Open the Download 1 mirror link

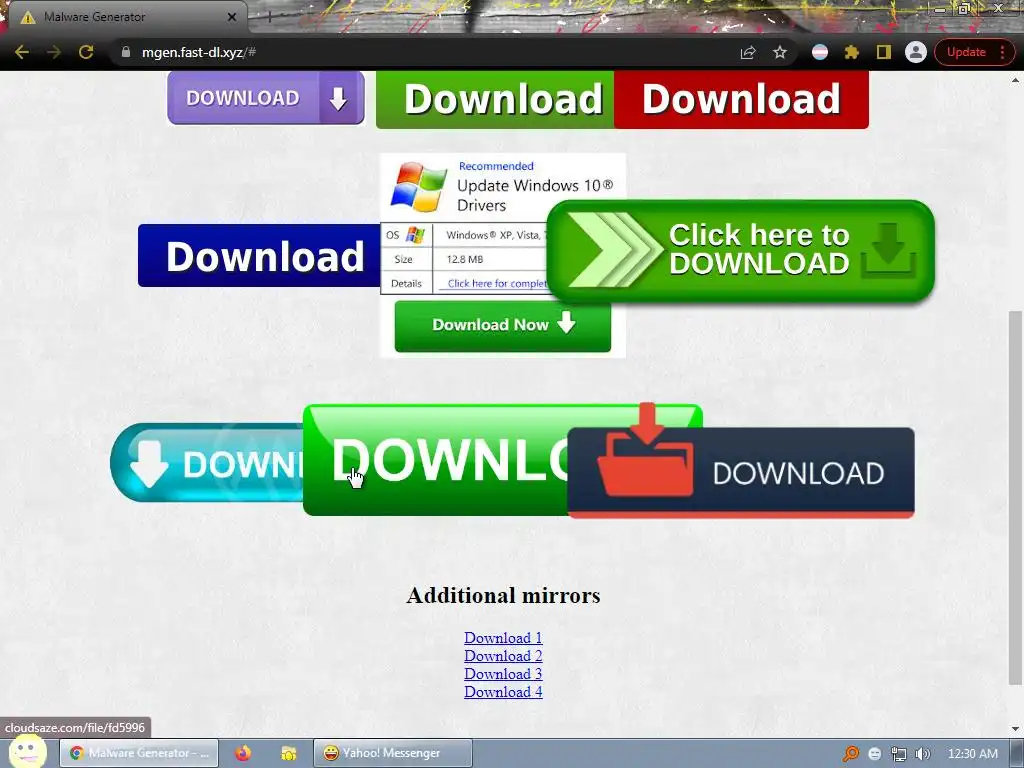click(503, 638)
